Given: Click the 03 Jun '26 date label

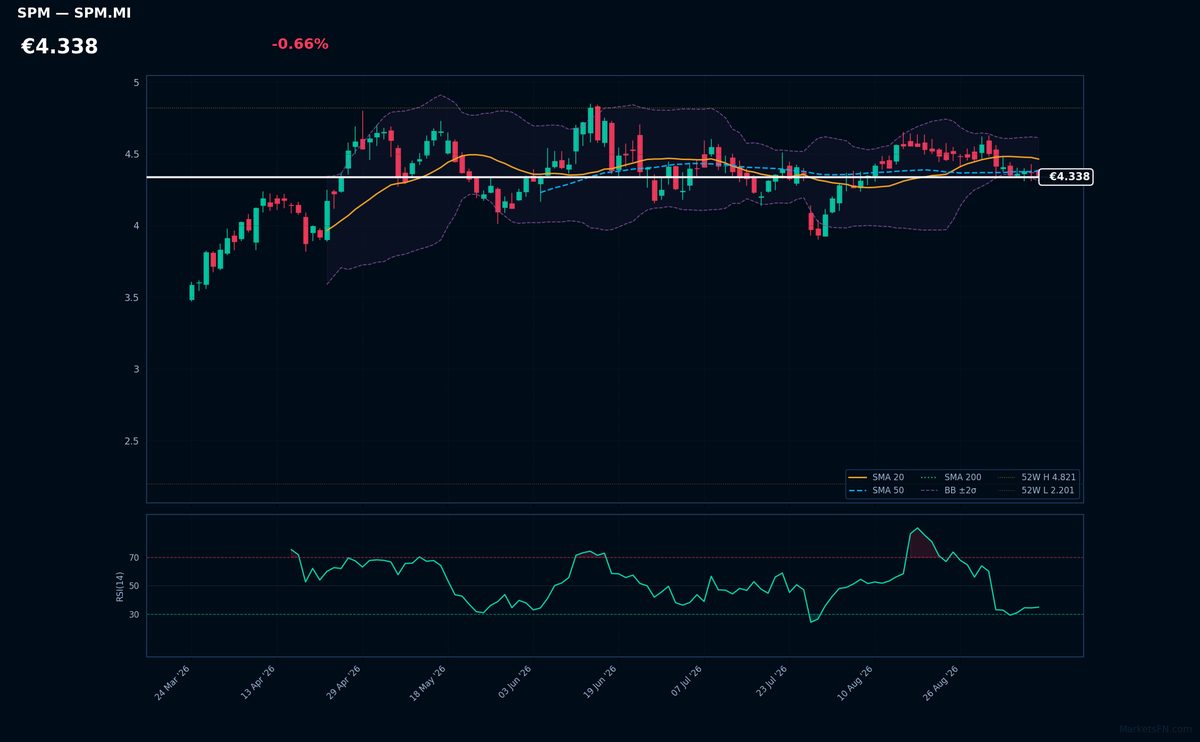Looking at the screenshot, I should click(x=514, y=683).
